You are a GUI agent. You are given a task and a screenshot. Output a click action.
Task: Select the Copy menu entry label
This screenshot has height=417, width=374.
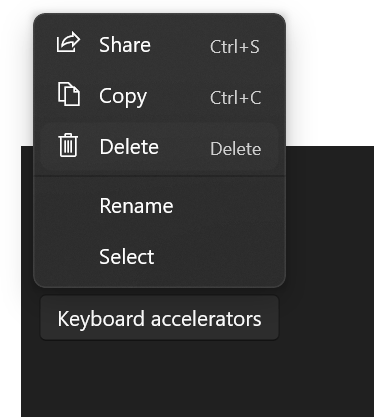(123, 97)
